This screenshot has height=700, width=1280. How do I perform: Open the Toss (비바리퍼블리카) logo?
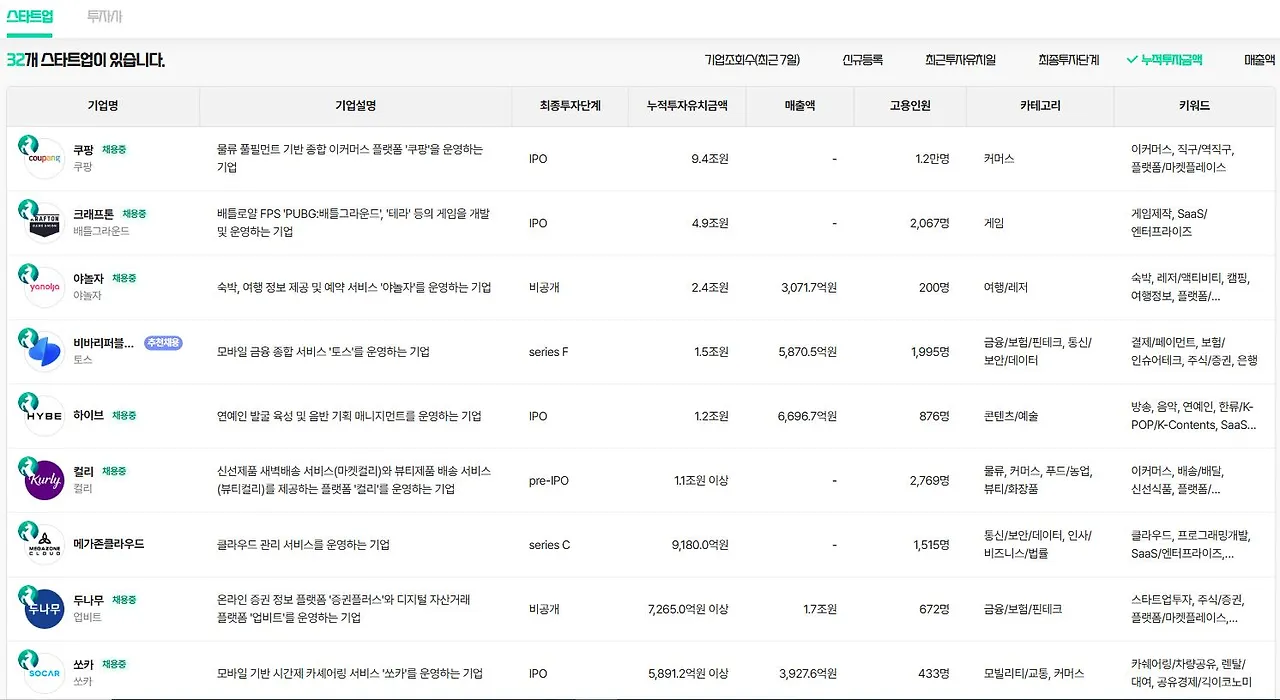tap(44, 352)
